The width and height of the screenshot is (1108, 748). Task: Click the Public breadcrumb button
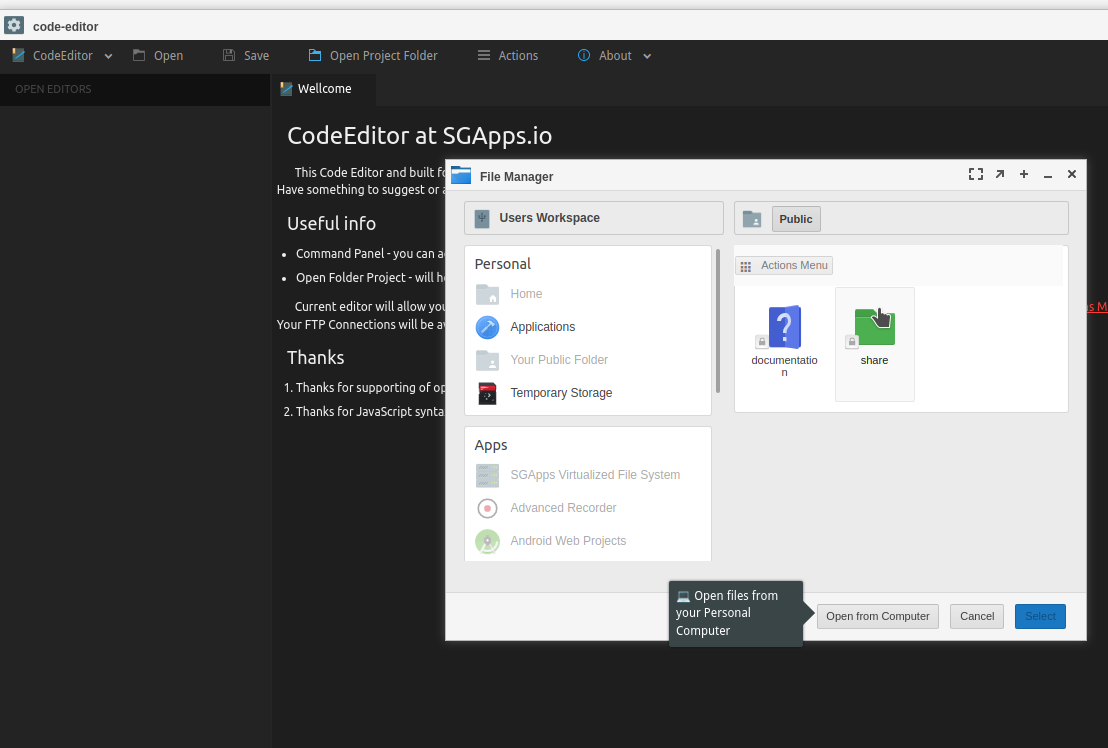(796, 219)
